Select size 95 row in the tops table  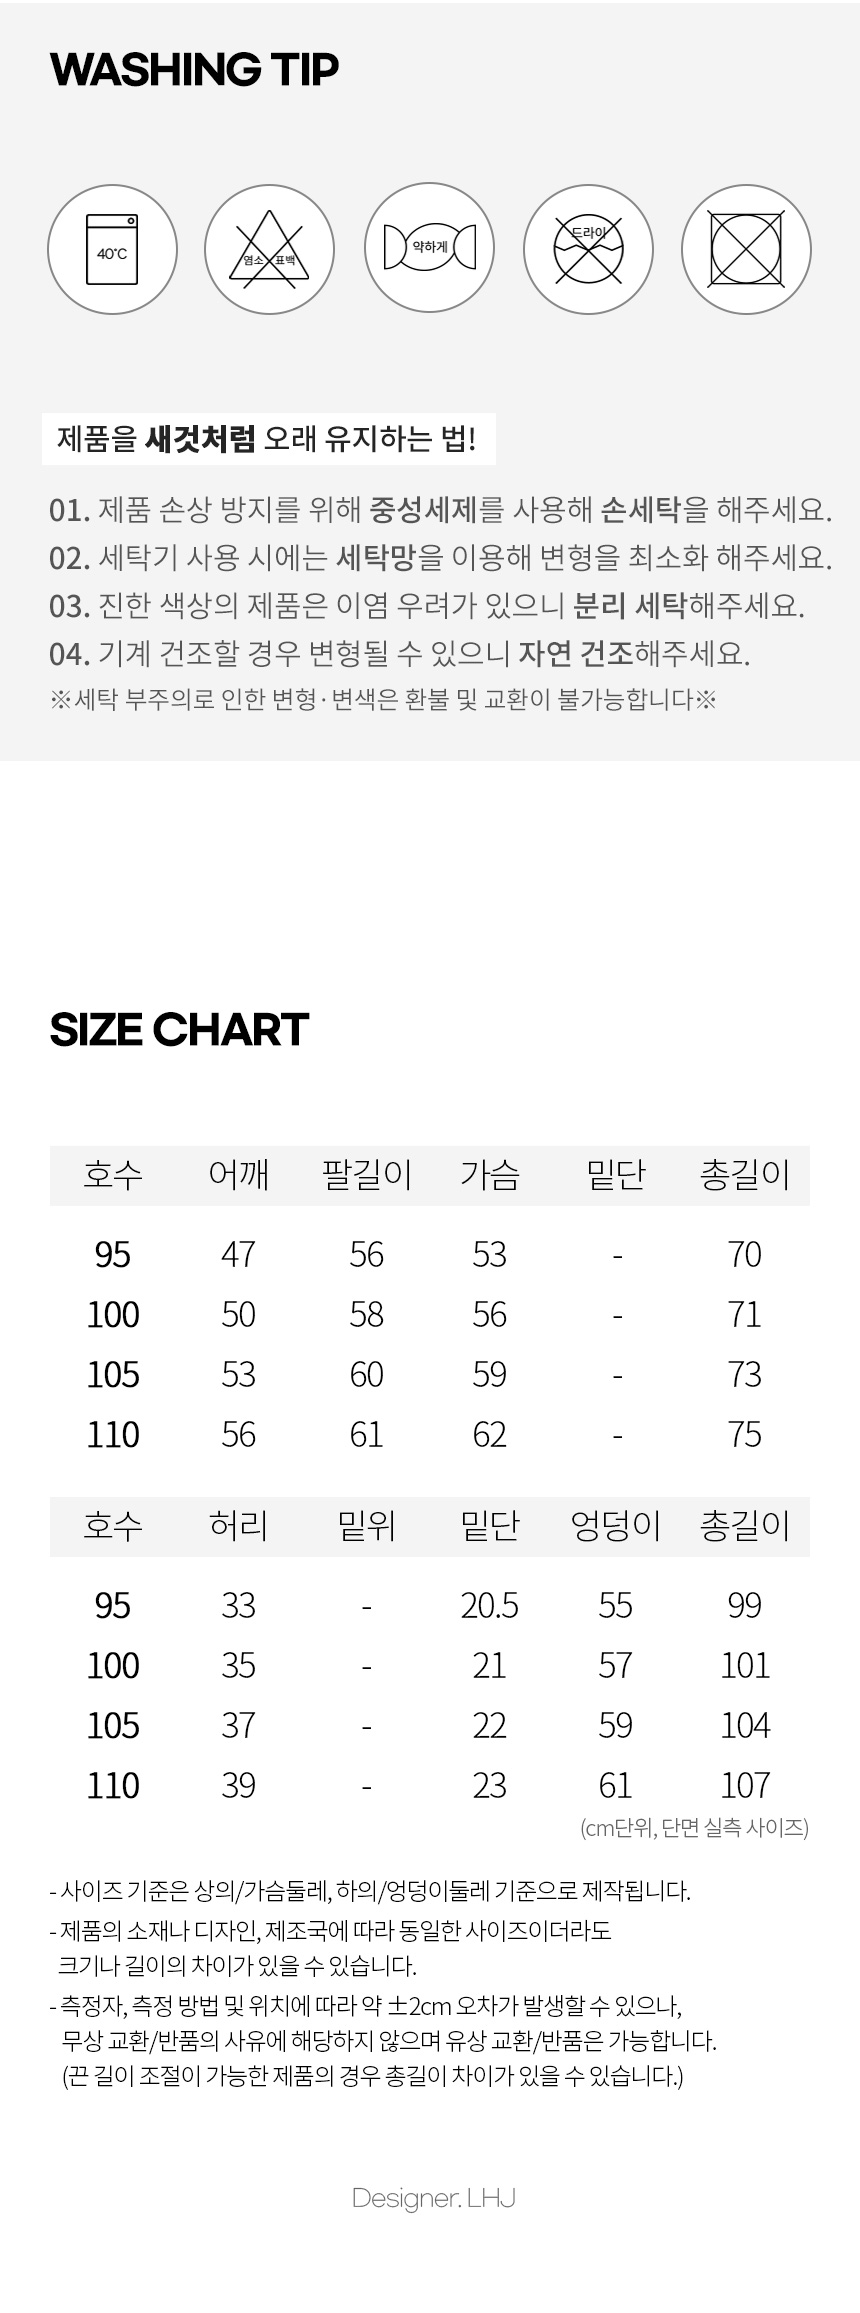(x=430, y=1254)
